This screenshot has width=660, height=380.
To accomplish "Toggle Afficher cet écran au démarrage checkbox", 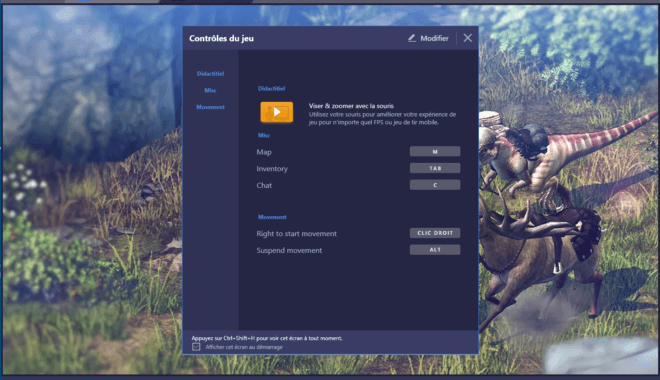I will coord(196,347).
